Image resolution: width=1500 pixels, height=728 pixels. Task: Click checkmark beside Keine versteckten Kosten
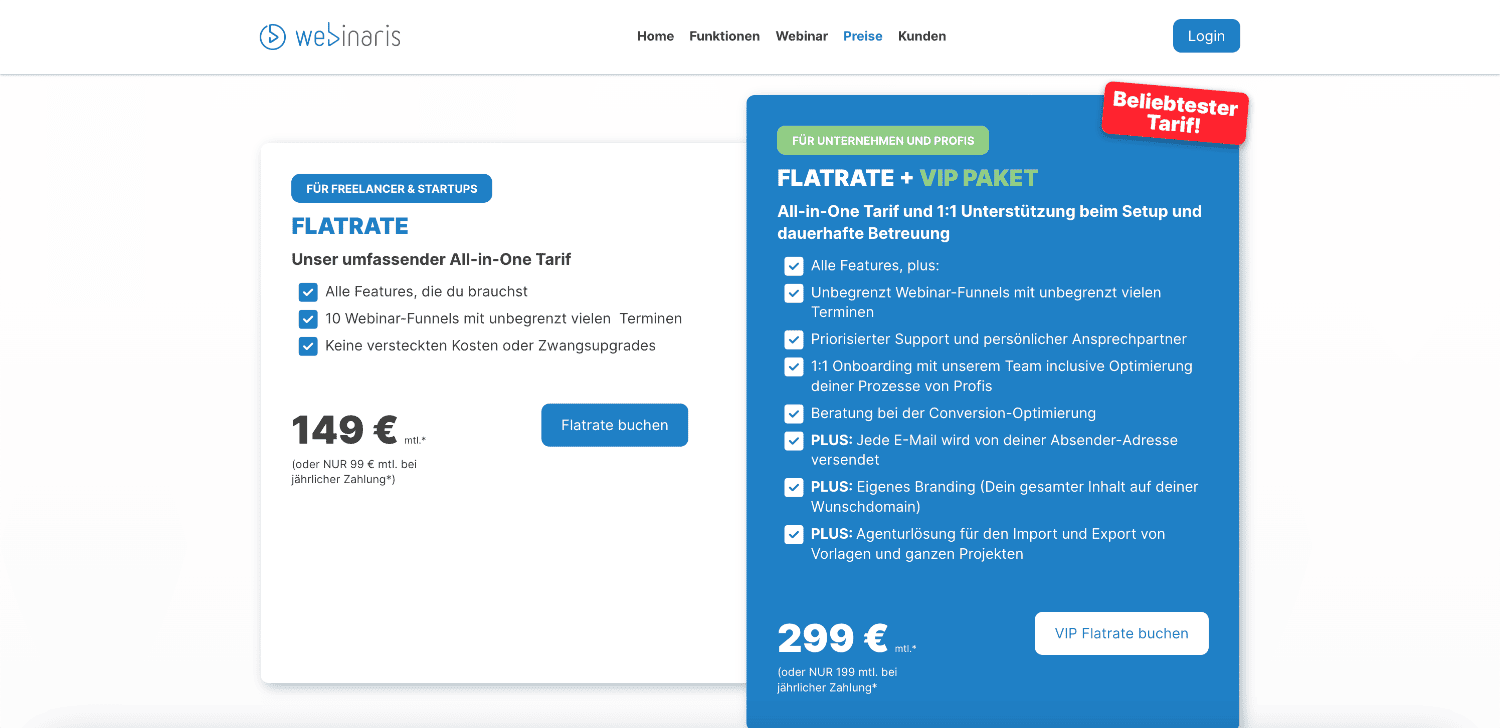pos(308,346)
